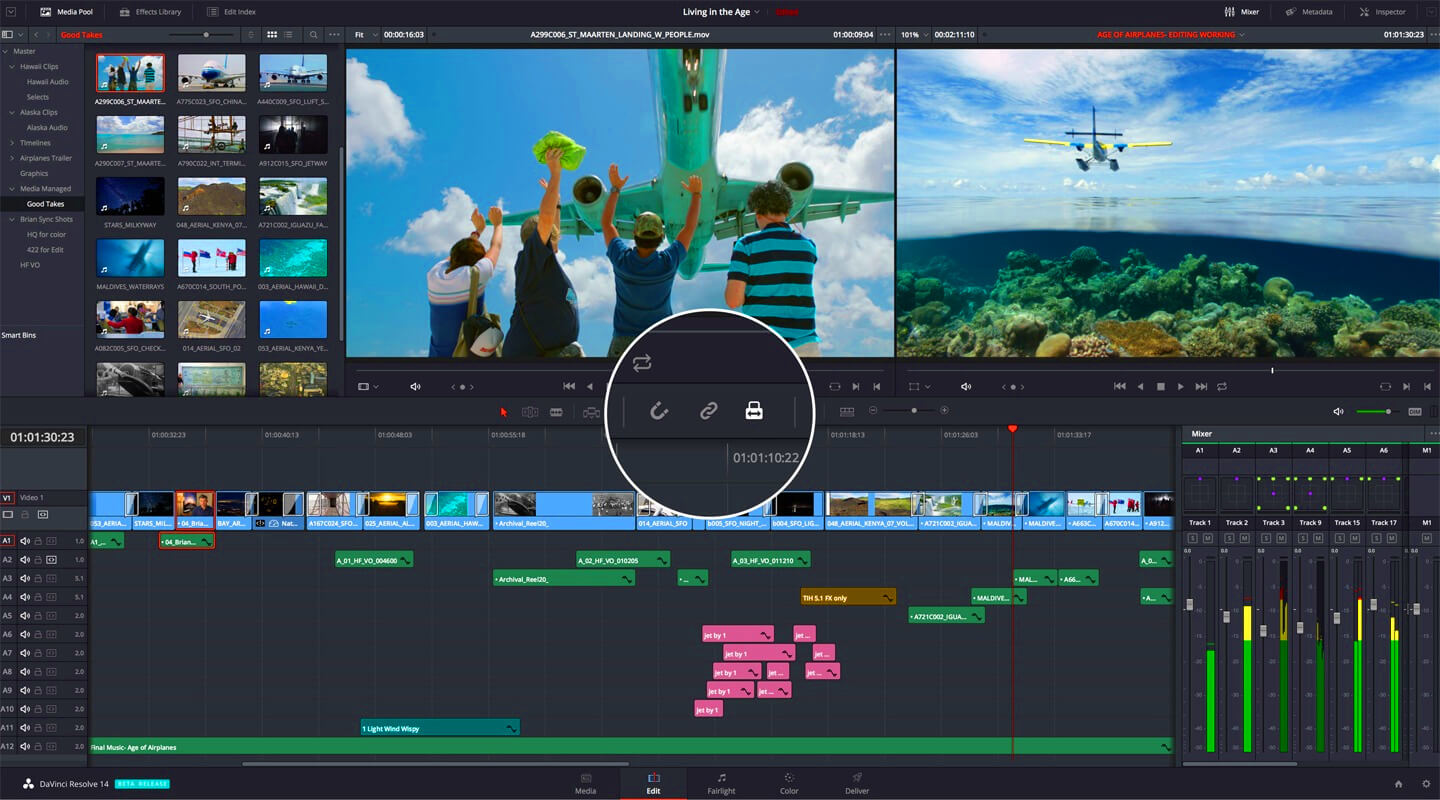Open the Edit Index panel
The width and height of the screenshot is (1440, 800).
(x=231, y=12)
